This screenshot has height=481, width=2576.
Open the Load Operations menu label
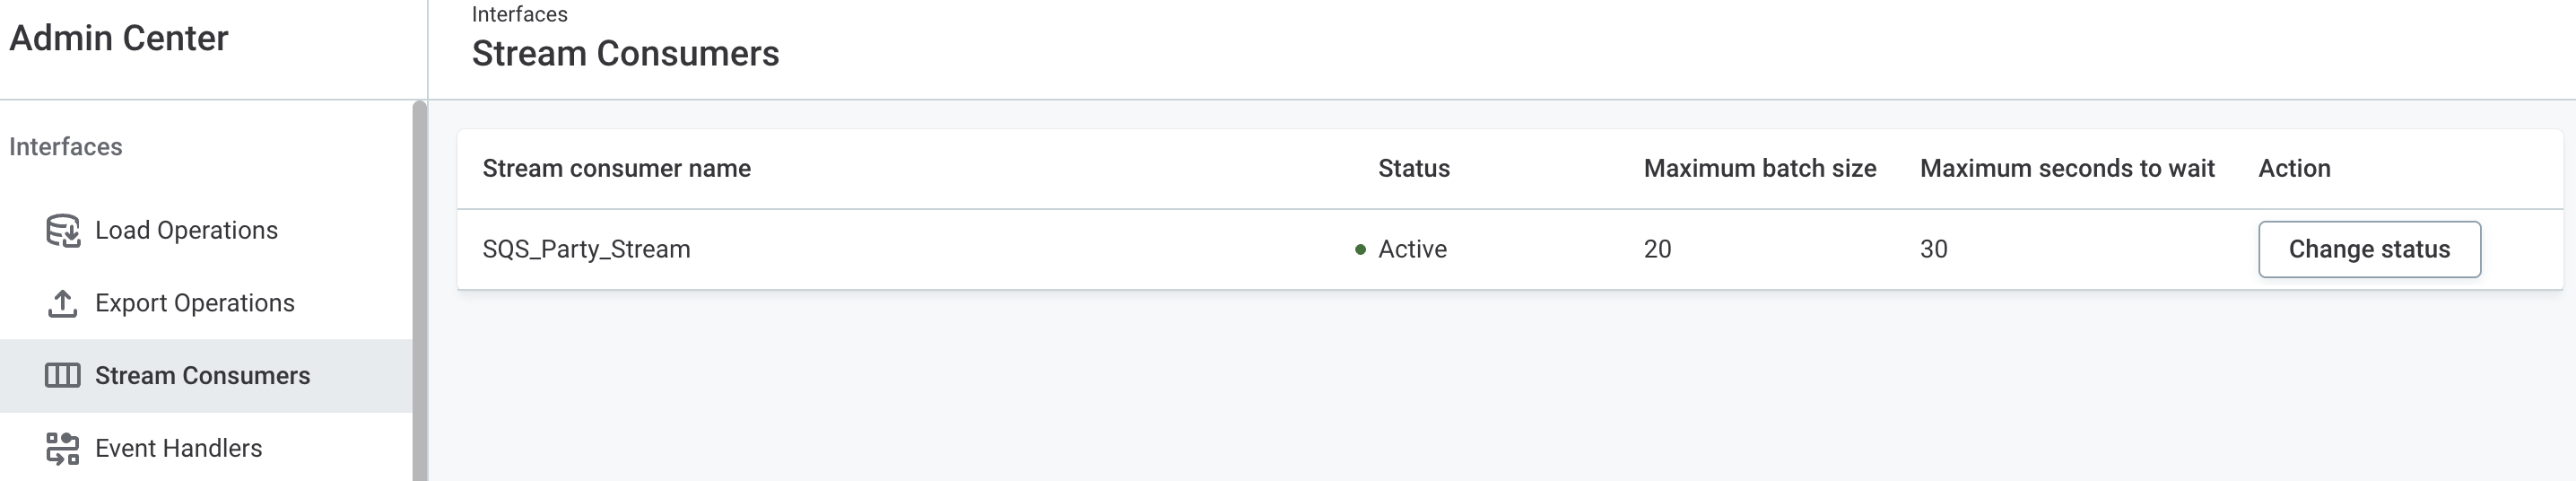coord(186,231)
